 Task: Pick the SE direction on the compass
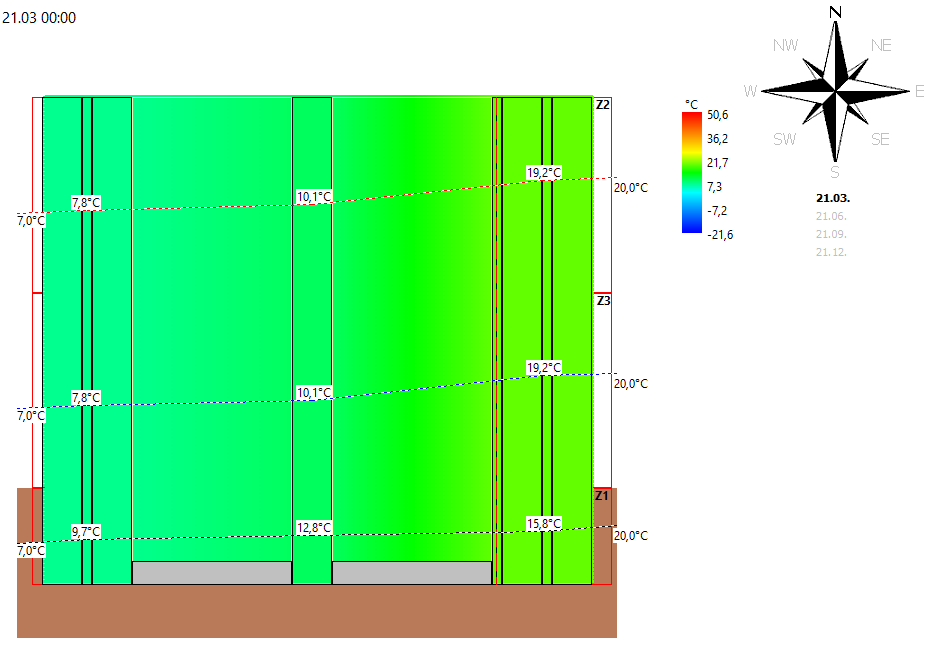[x=879, y=140]
